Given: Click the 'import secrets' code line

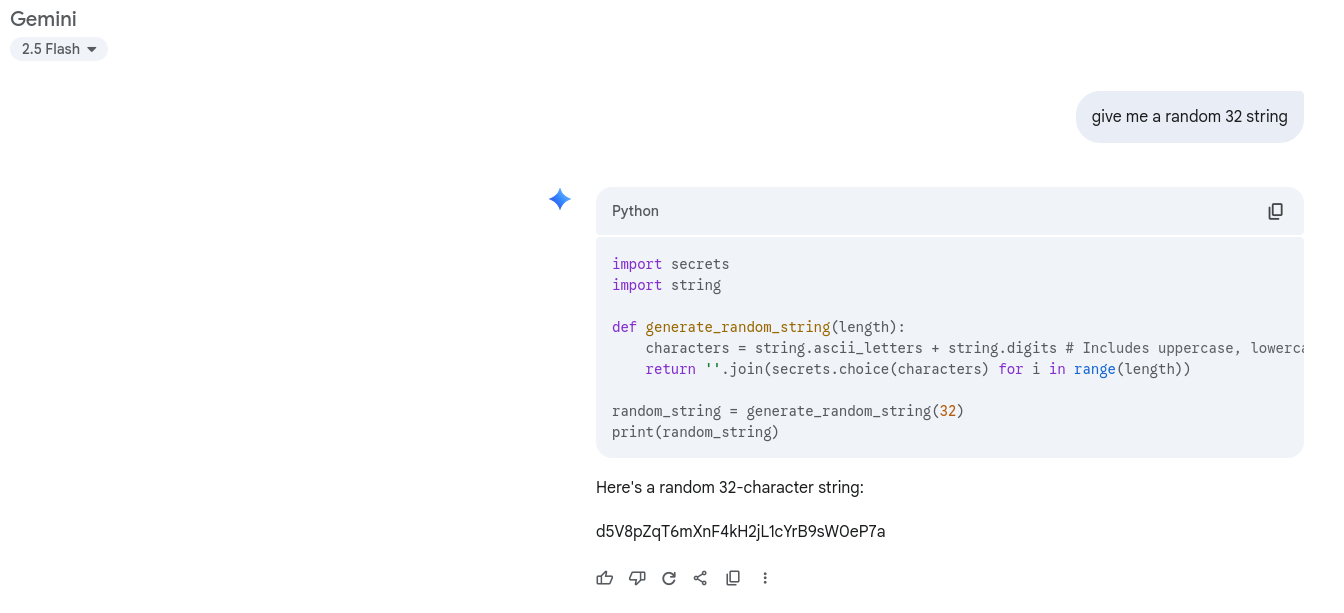Looking at the screenshot, I should (670, 264).
